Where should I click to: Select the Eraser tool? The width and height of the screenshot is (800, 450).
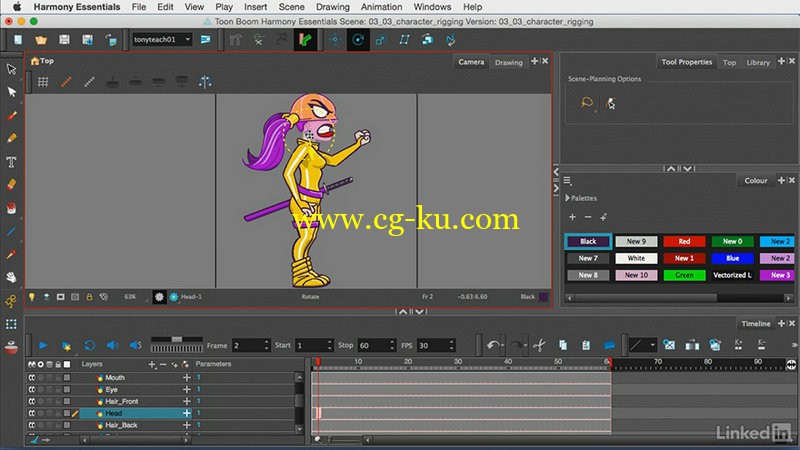pos(11,185)
